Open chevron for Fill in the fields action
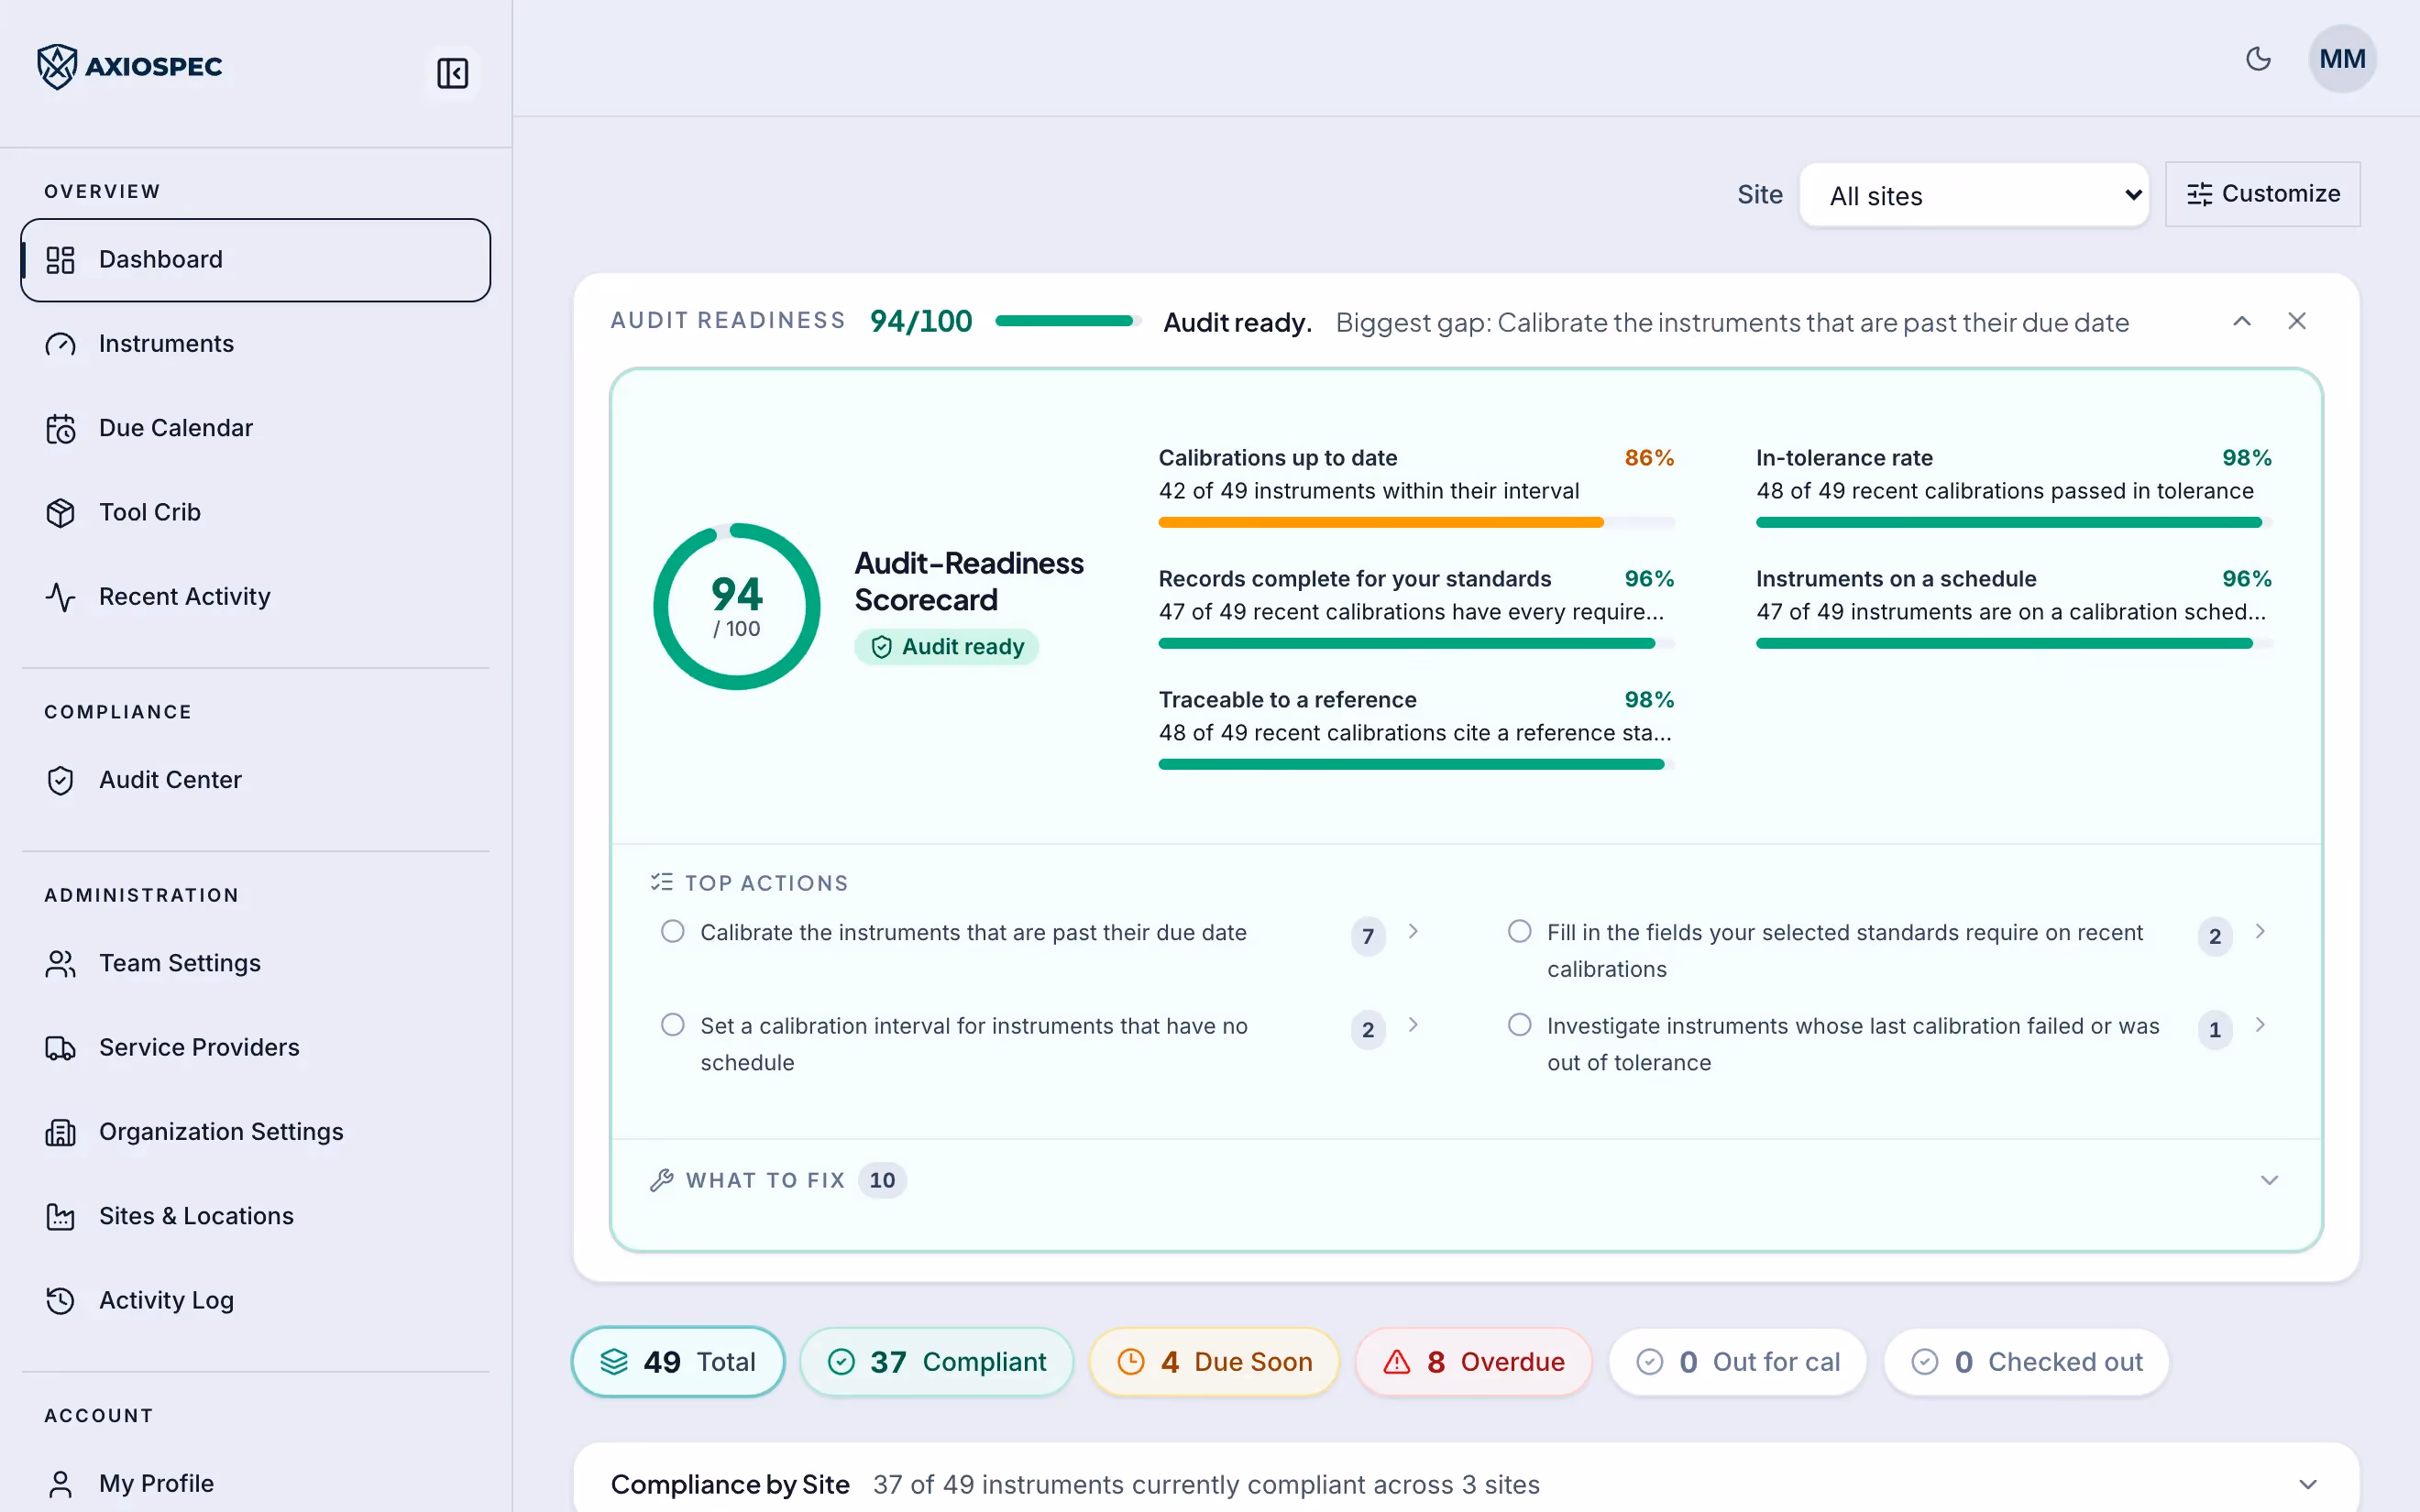Viewport: 2420px width, 1512px height. [2259, 931]
